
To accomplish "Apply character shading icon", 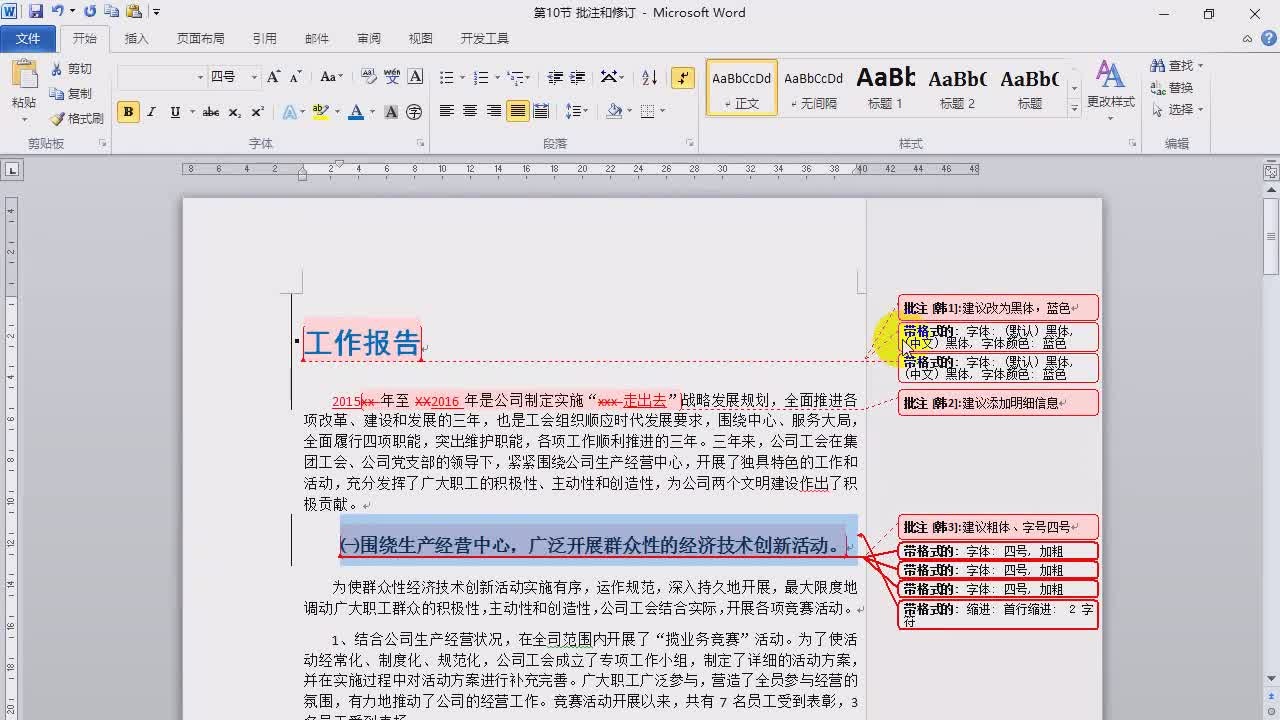I will (391, 112).
